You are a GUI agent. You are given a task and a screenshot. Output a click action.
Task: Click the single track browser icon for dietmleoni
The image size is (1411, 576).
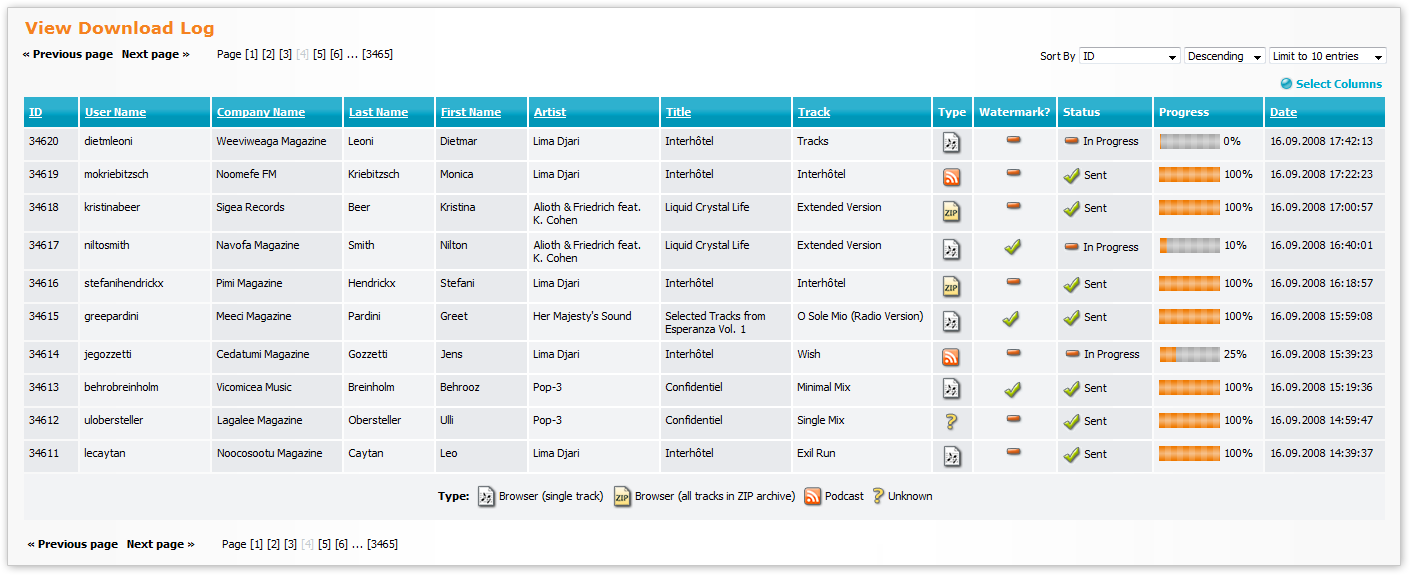click(952, 142)
